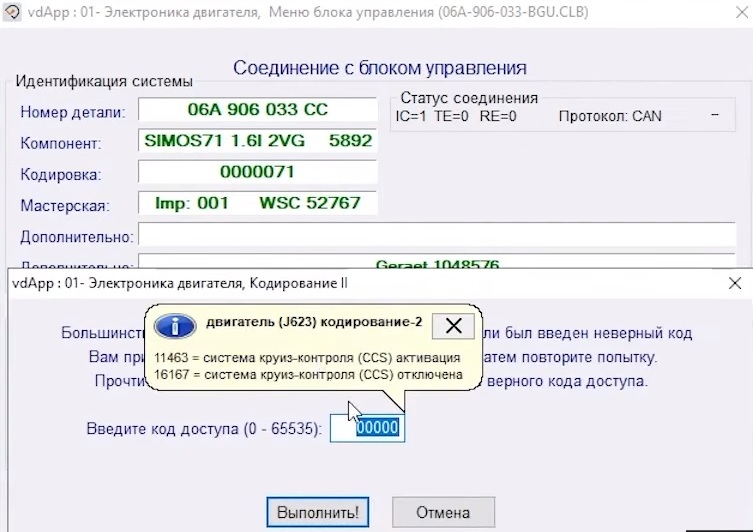This screenshot has width=753, height=532.
Task: Select part number 06A 906 033 CC
Action: pos(257,109)
